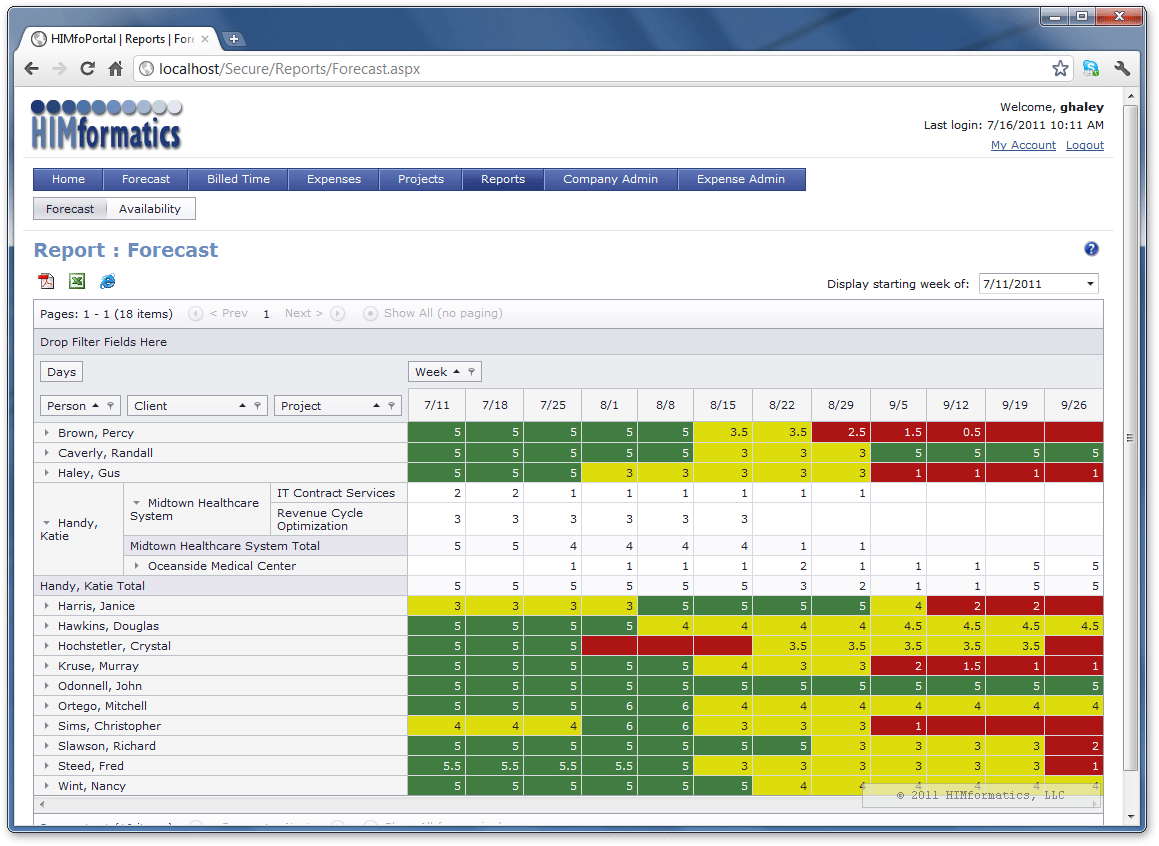Open the My Account link

coord(1022,145)
